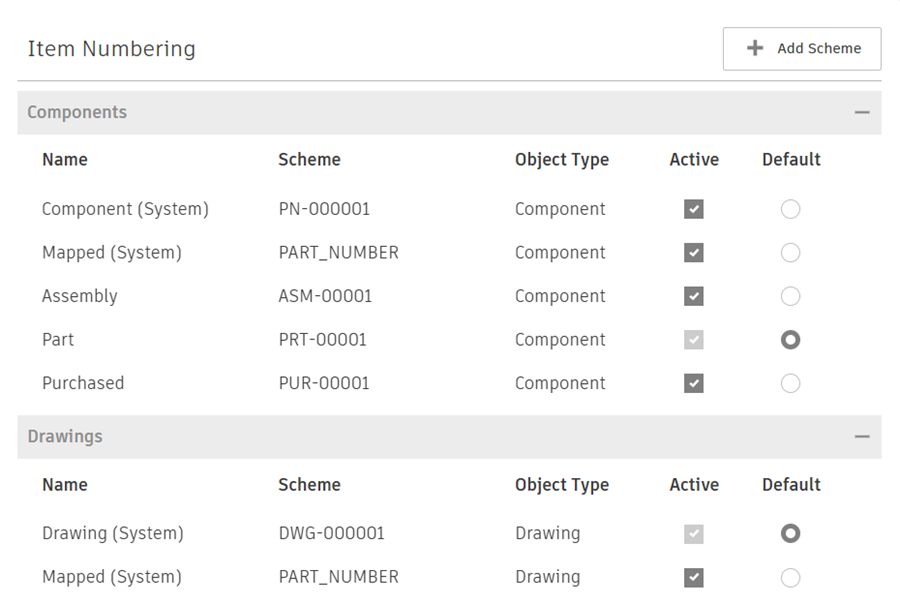Toggle Active for Mapped (System) drawing

pos(694,577)
